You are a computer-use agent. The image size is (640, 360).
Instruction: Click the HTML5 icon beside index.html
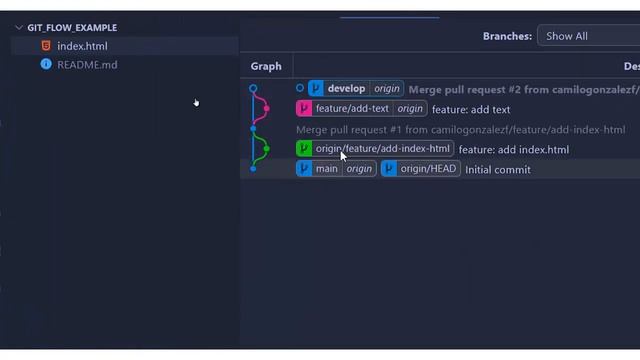click(x=46, y=46)
